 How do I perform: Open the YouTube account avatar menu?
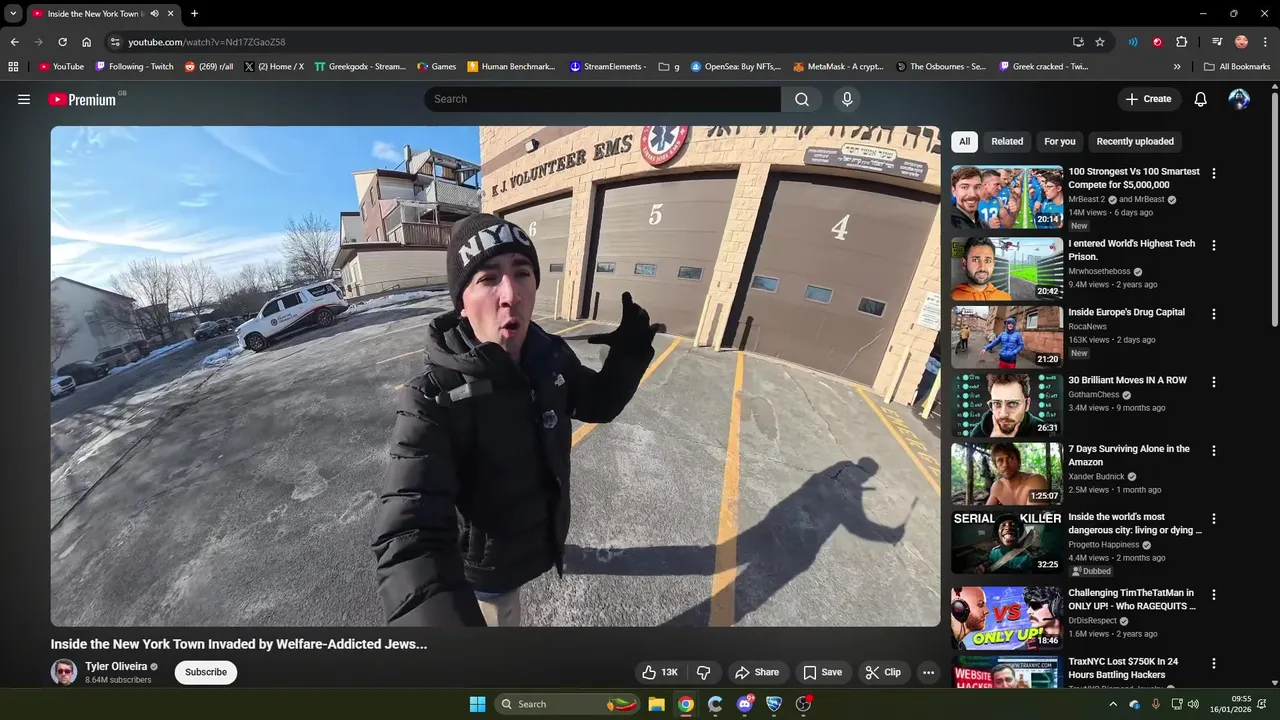tap(1239, 99)
